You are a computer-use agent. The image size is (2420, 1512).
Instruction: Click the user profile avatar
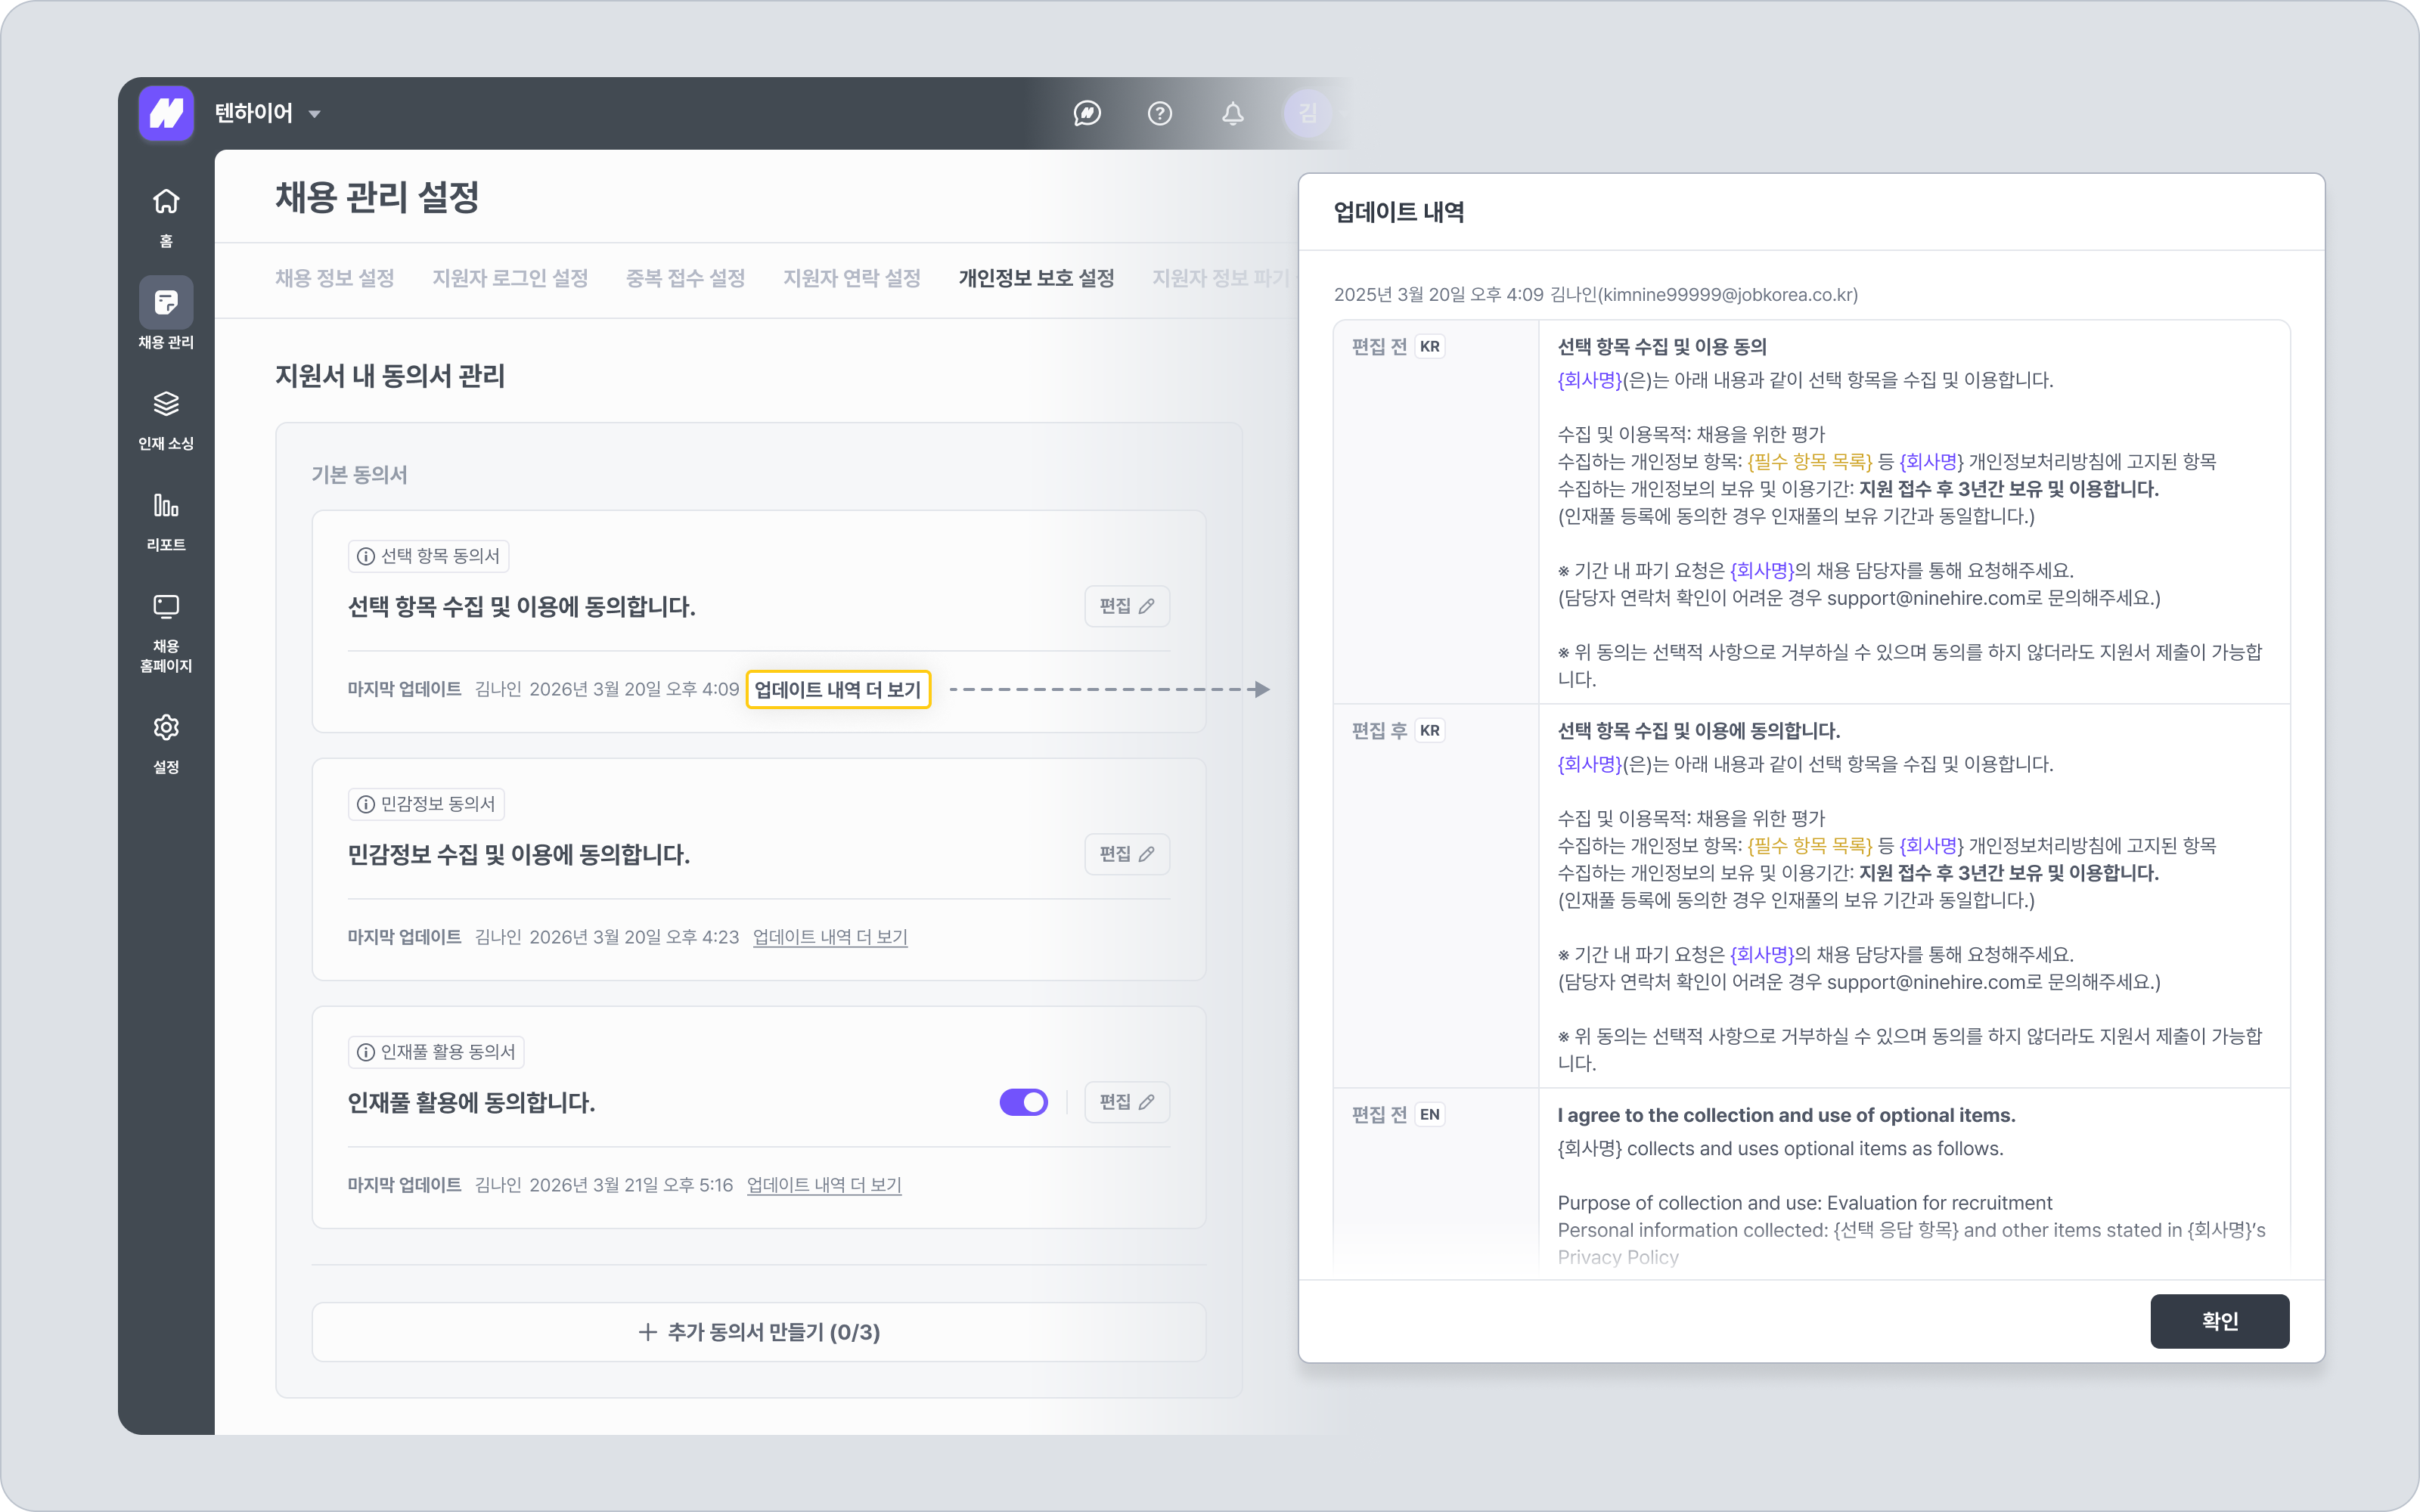tap(1306, 113)
